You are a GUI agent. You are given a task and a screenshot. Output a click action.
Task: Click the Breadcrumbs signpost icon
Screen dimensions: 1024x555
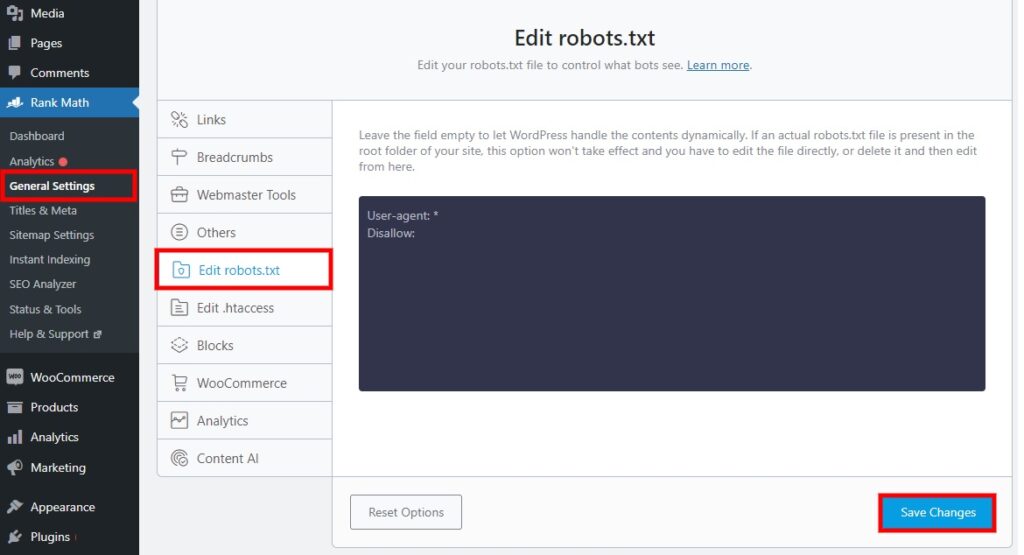(x=179, y=157)
